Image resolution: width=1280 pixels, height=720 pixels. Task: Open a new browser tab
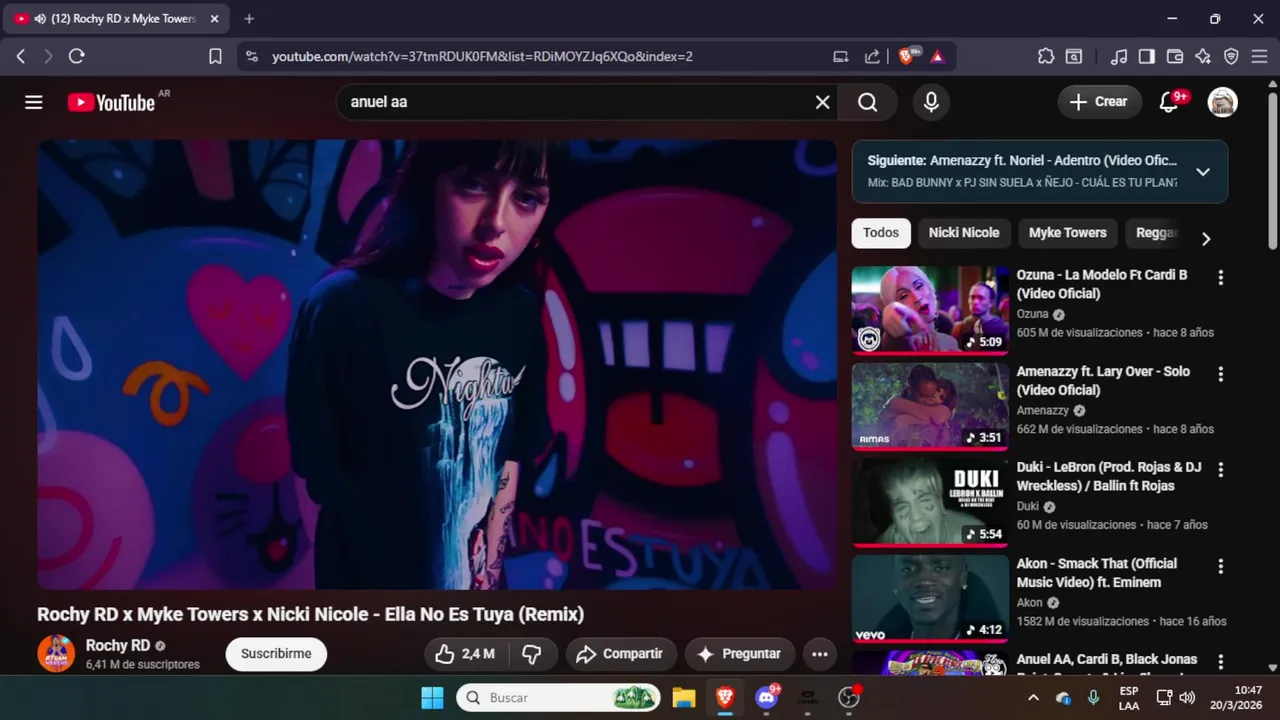click(x=249, y=19)
